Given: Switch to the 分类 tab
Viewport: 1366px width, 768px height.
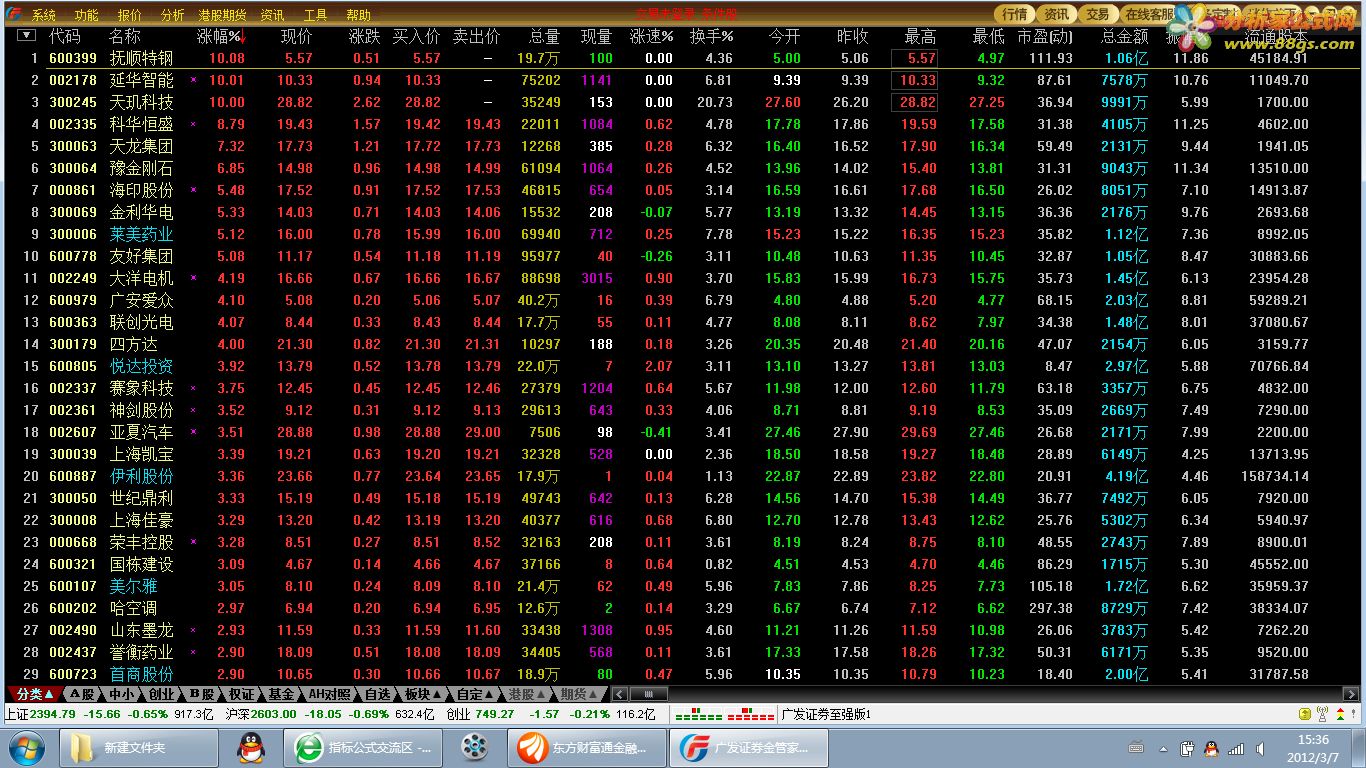Looking at the screenshot, I should point(35,694).
